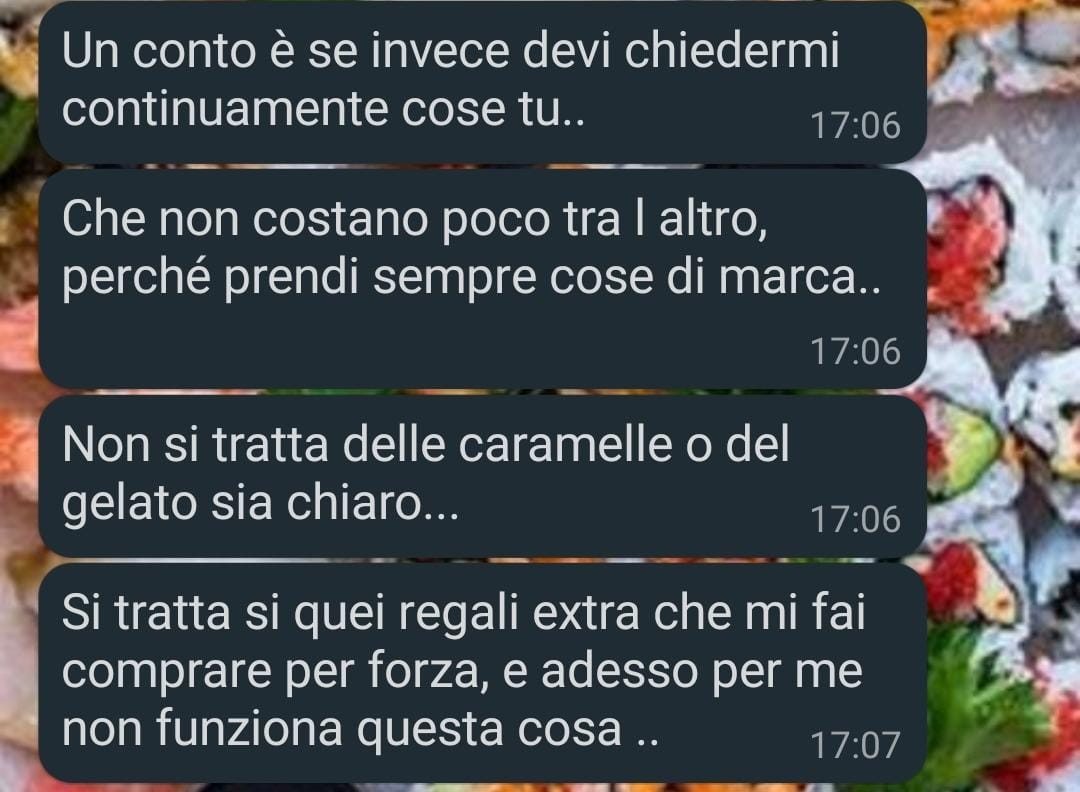The width and height of the screenshot is (1080, 792).
Task: Select the message starting 'Non si tratta delle caramelle'
Action: [482, 476]
